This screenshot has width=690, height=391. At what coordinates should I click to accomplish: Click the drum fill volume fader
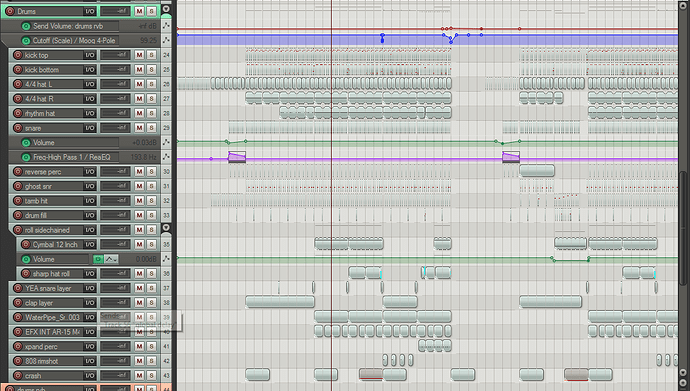(x=115, y=215)
